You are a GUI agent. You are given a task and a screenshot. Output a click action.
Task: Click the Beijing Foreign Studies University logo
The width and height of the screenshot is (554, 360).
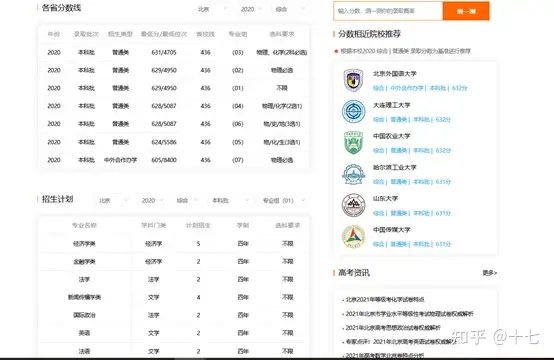(353, 80)
